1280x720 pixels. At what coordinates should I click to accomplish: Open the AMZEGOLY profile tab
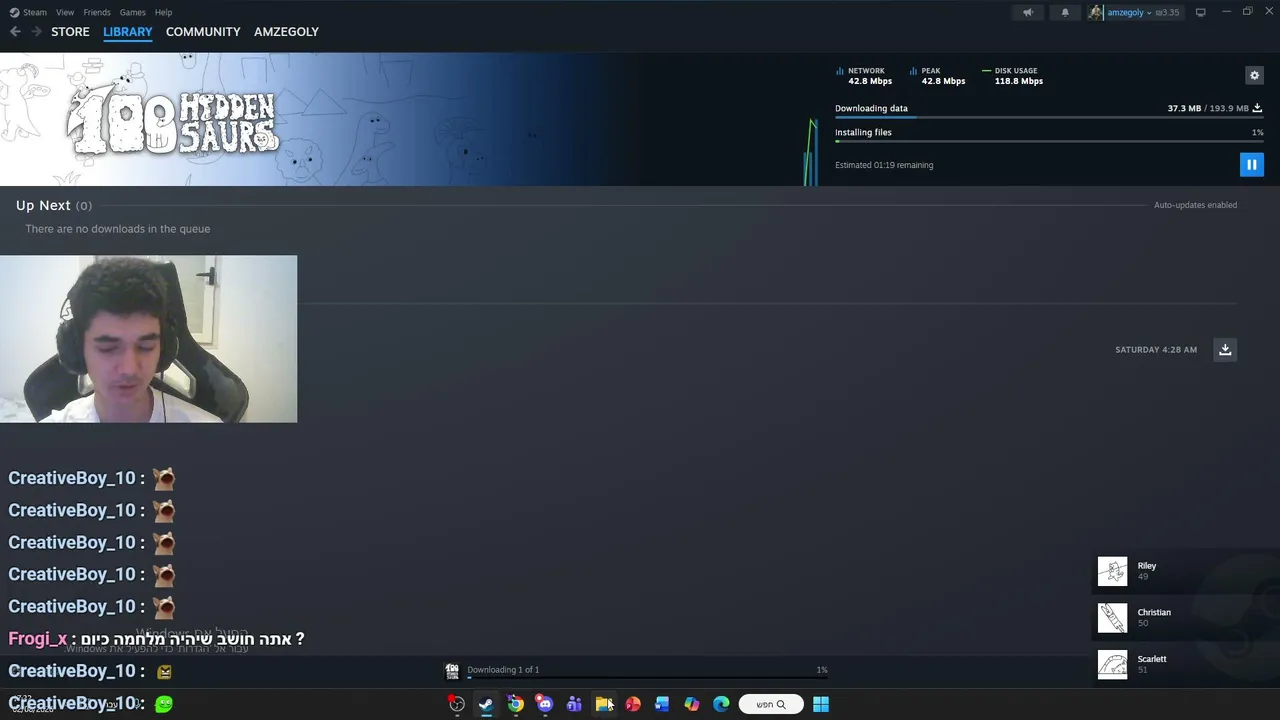[286, 32]
